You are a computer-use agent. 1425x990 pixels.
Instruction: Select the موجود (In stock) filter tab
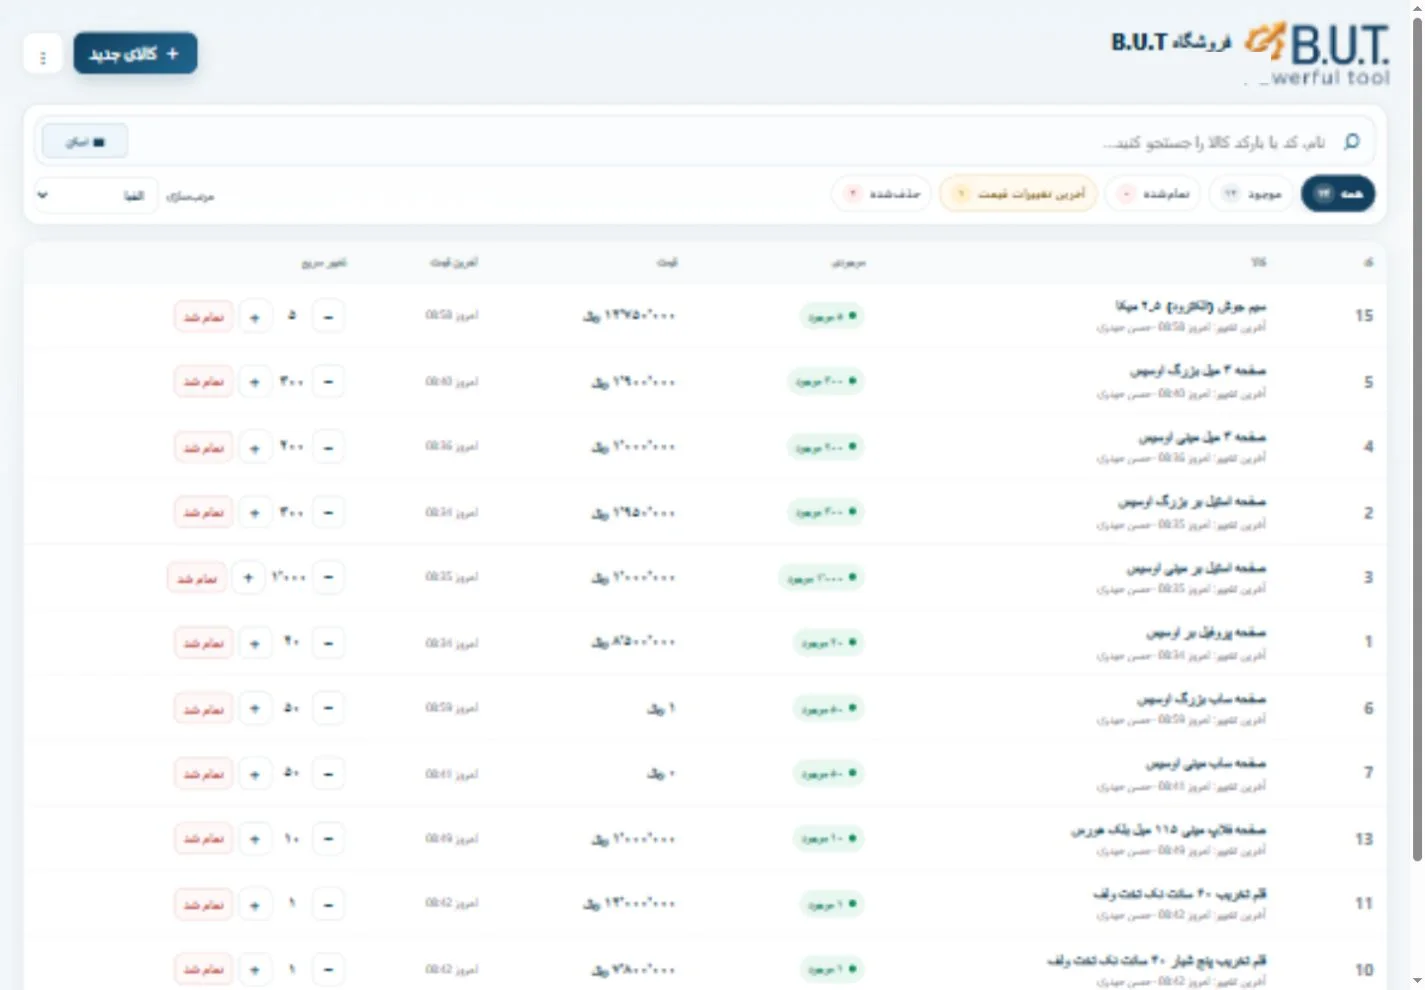(1252, 194)
